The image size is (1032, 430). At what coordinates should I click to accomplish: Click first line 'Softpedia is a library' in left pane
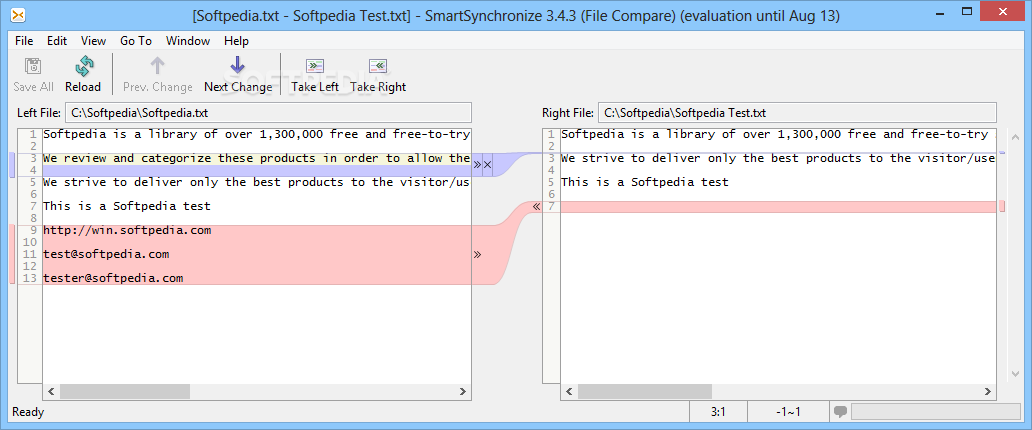coord(257,135)
